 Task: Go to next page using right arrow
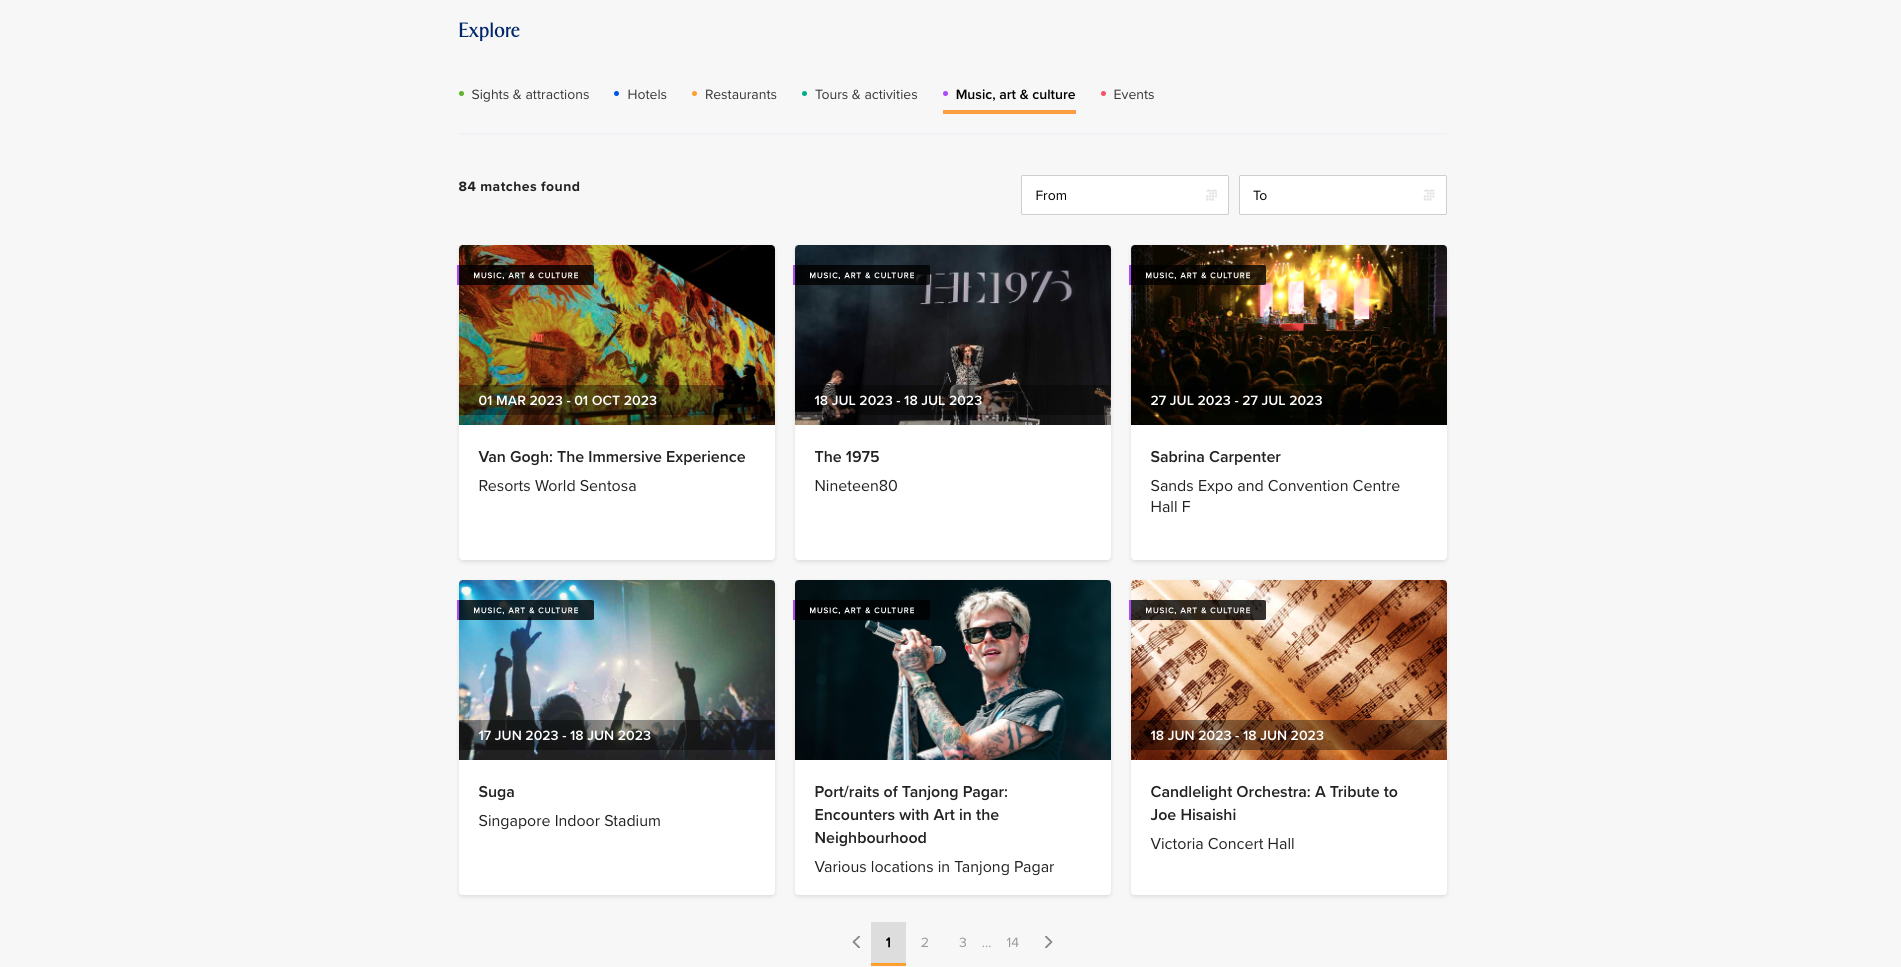1048,942
